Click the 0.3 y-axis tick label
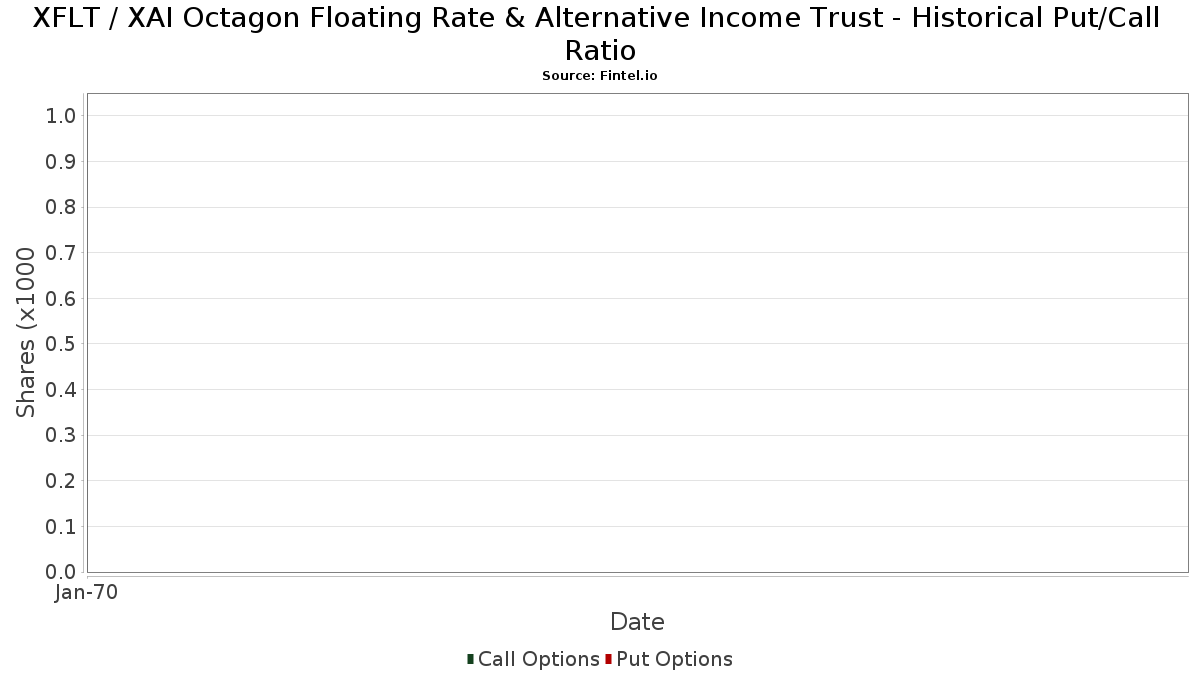 [61, 436]
